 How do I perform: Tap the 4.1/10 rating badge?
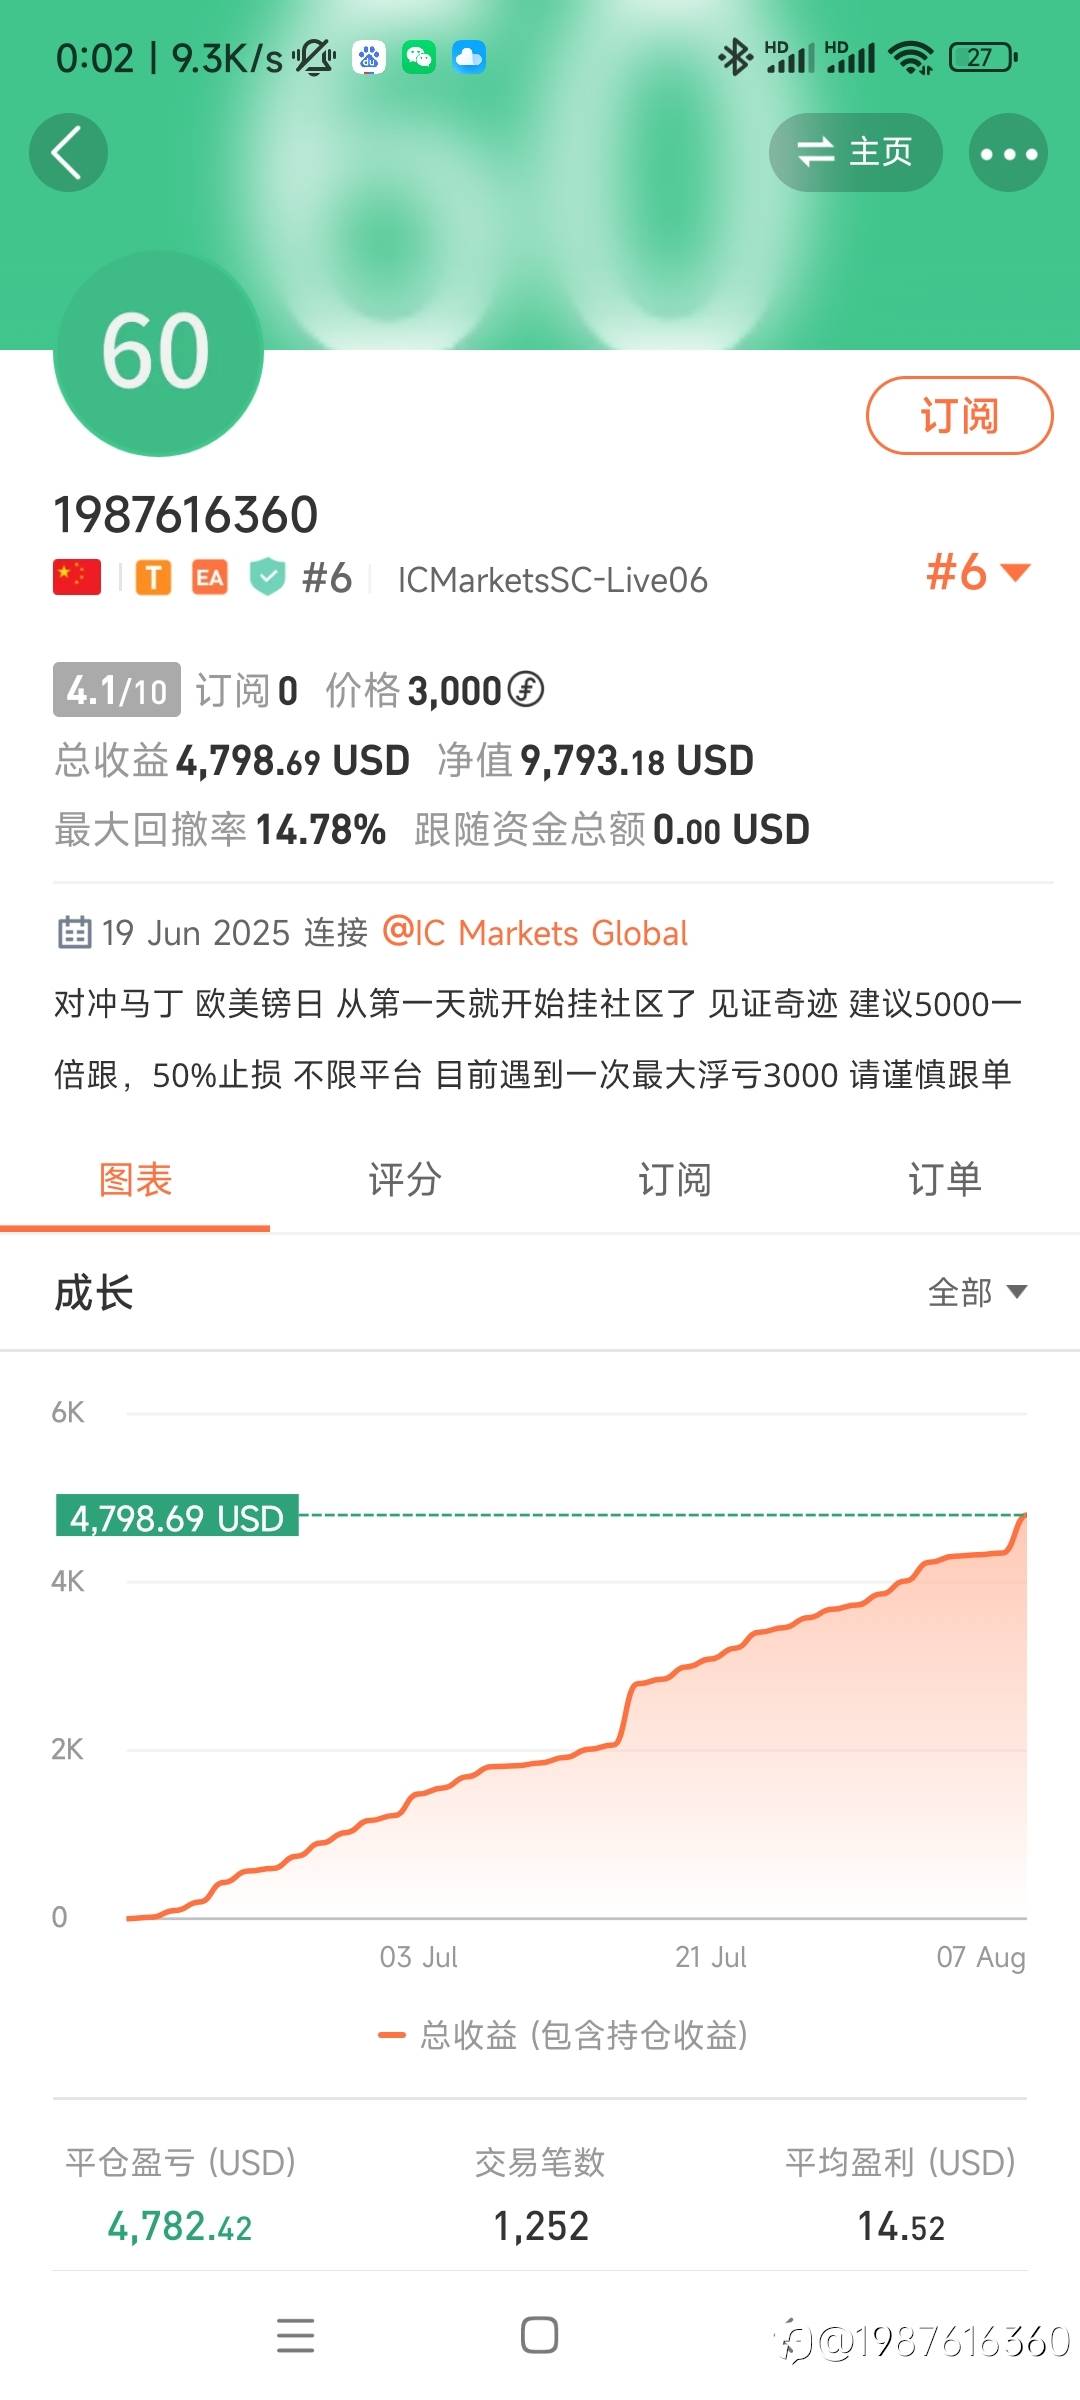click(117, 690)
